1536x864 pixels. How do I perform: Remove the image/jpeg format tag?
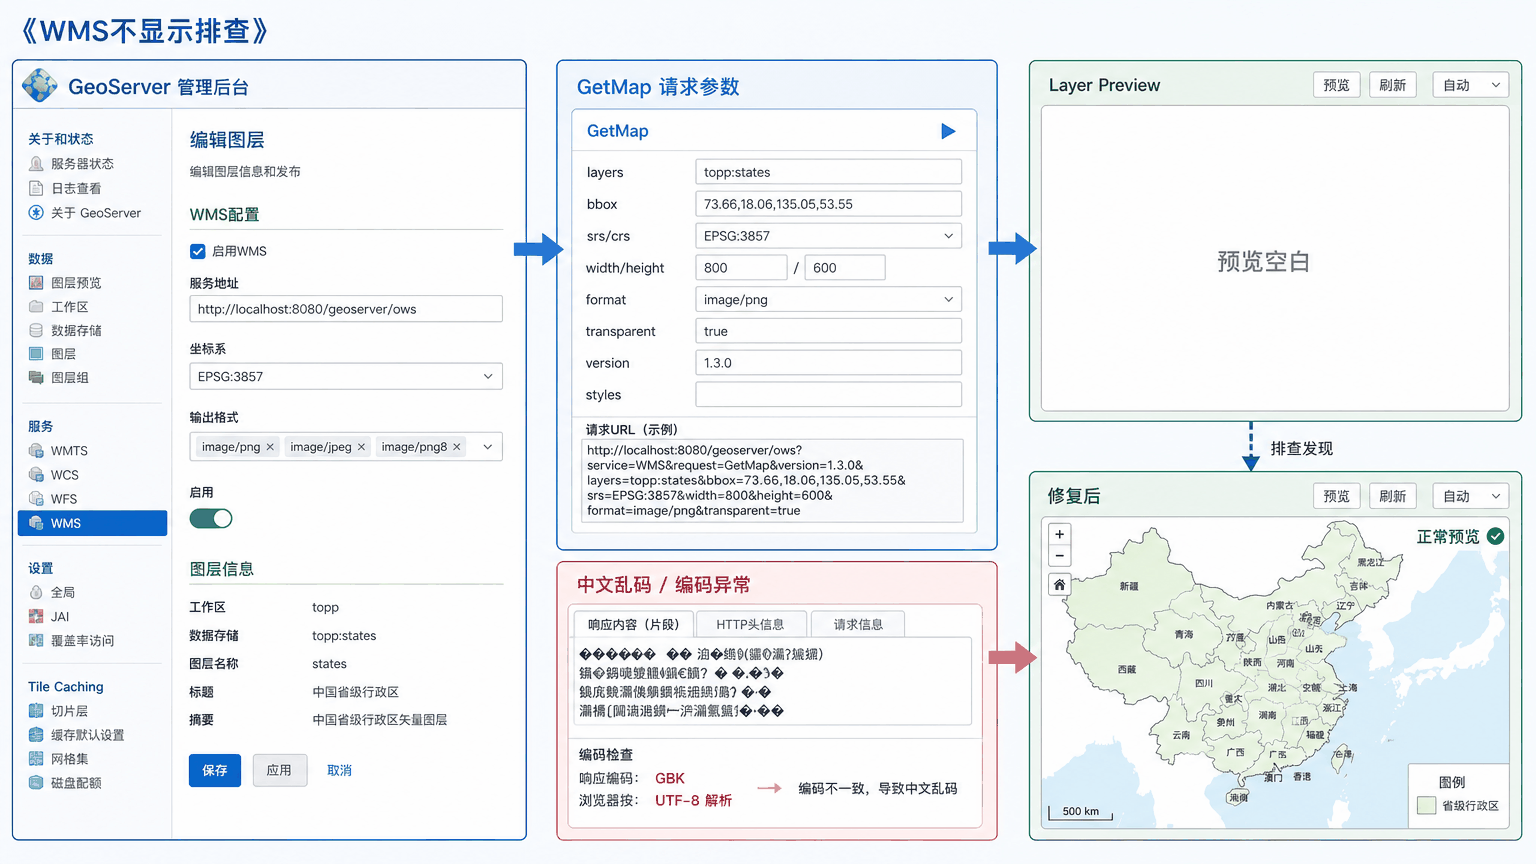pos(361,447)
